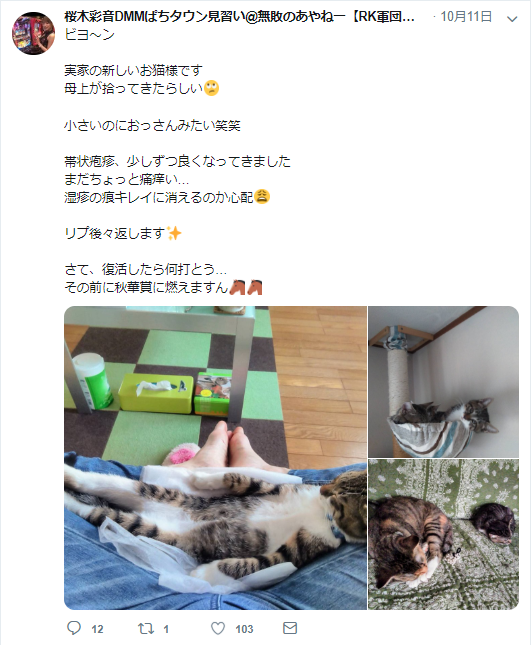Image resolution: width=531 pixels, height=645 pixels.
Task: Click the reply count 12
Action: click(x=97, y=629)
